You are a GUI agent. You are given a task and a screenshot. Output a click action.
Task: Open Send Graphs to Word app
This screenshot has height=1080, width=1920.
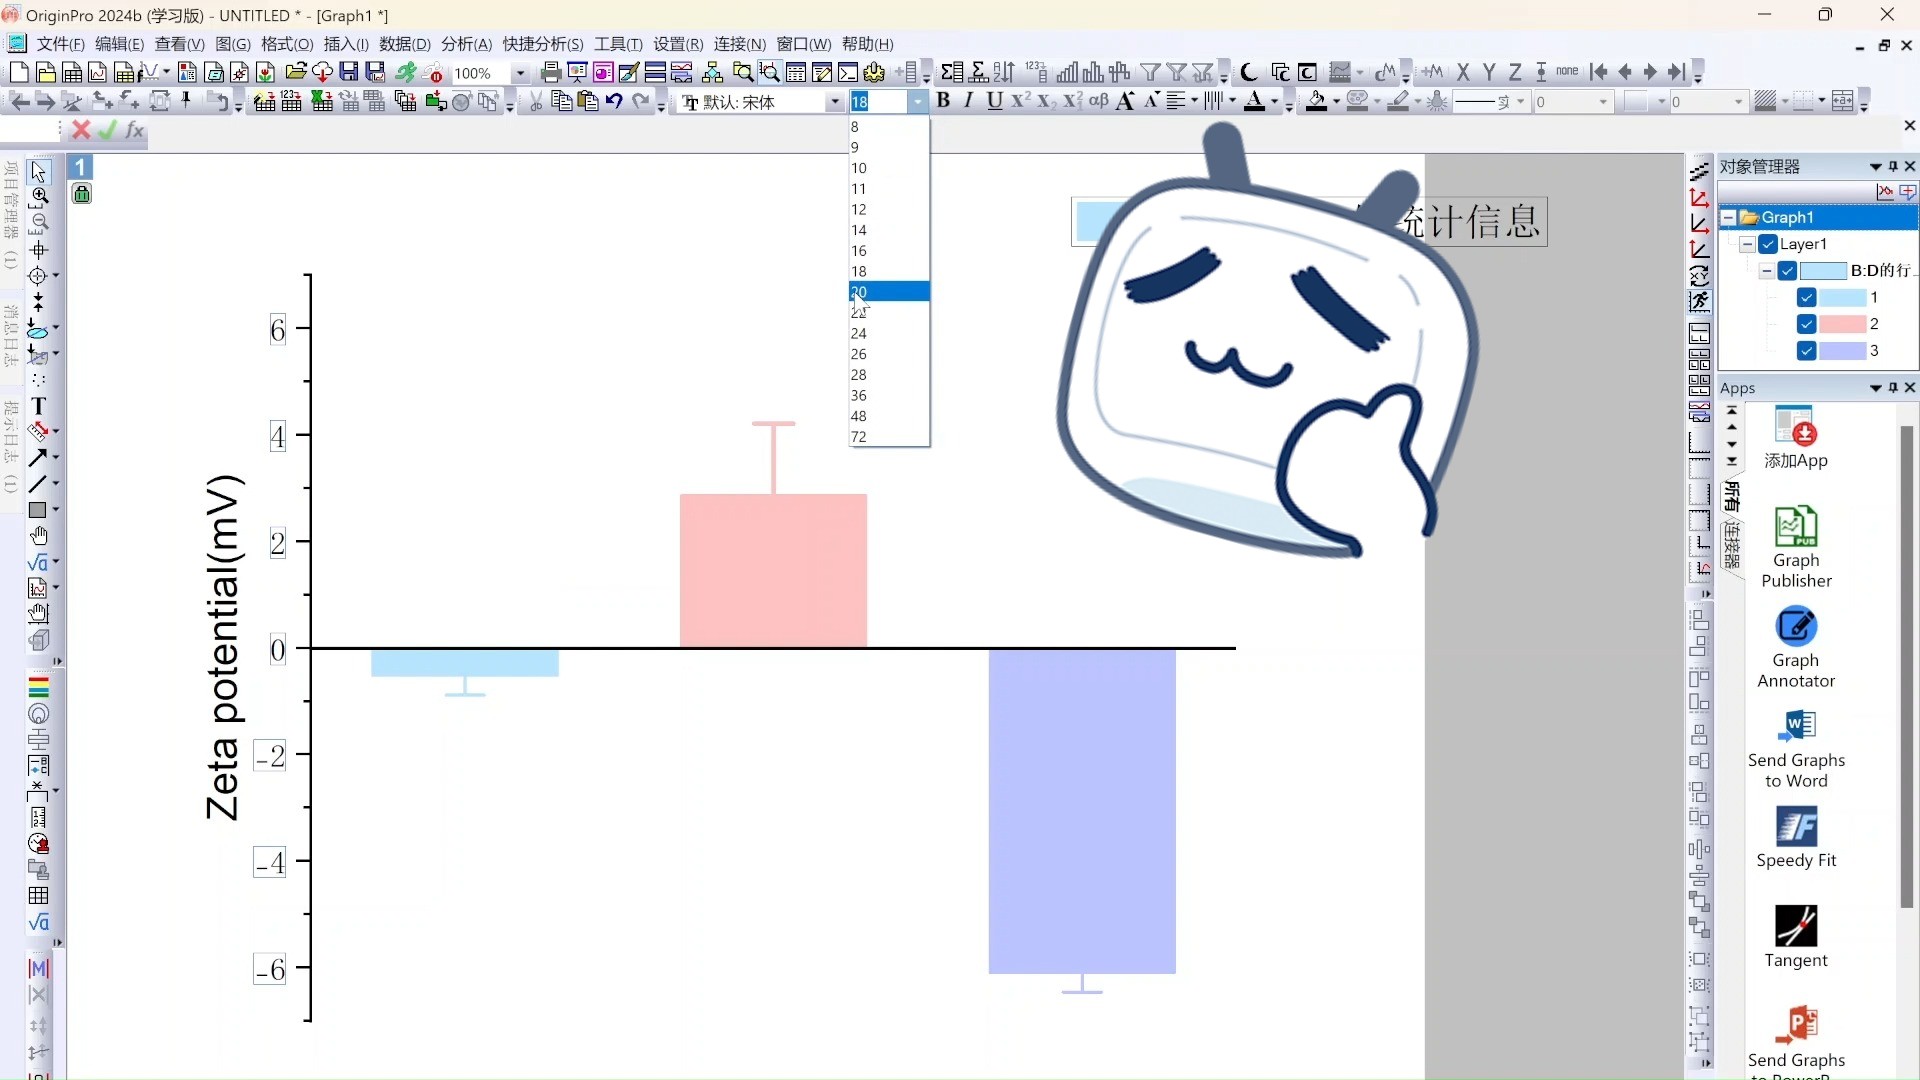pos(1796,727)
